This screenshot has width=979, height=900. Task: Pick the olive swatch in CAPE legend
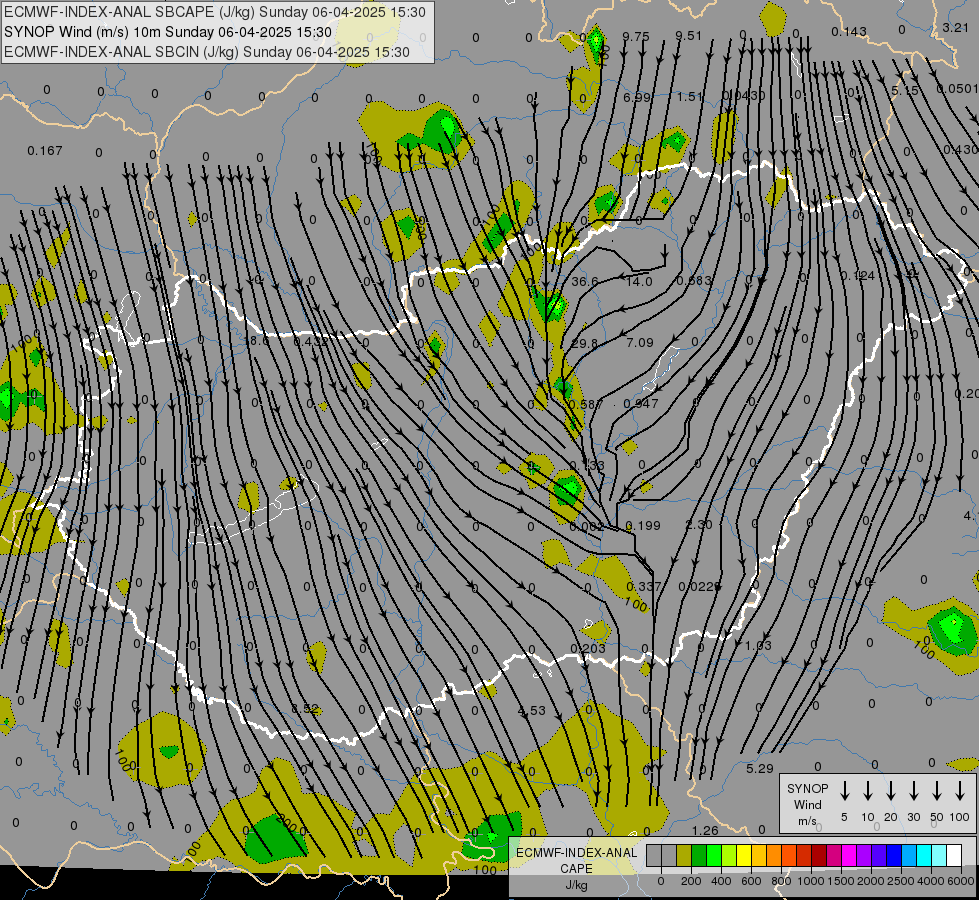[684, 855]
